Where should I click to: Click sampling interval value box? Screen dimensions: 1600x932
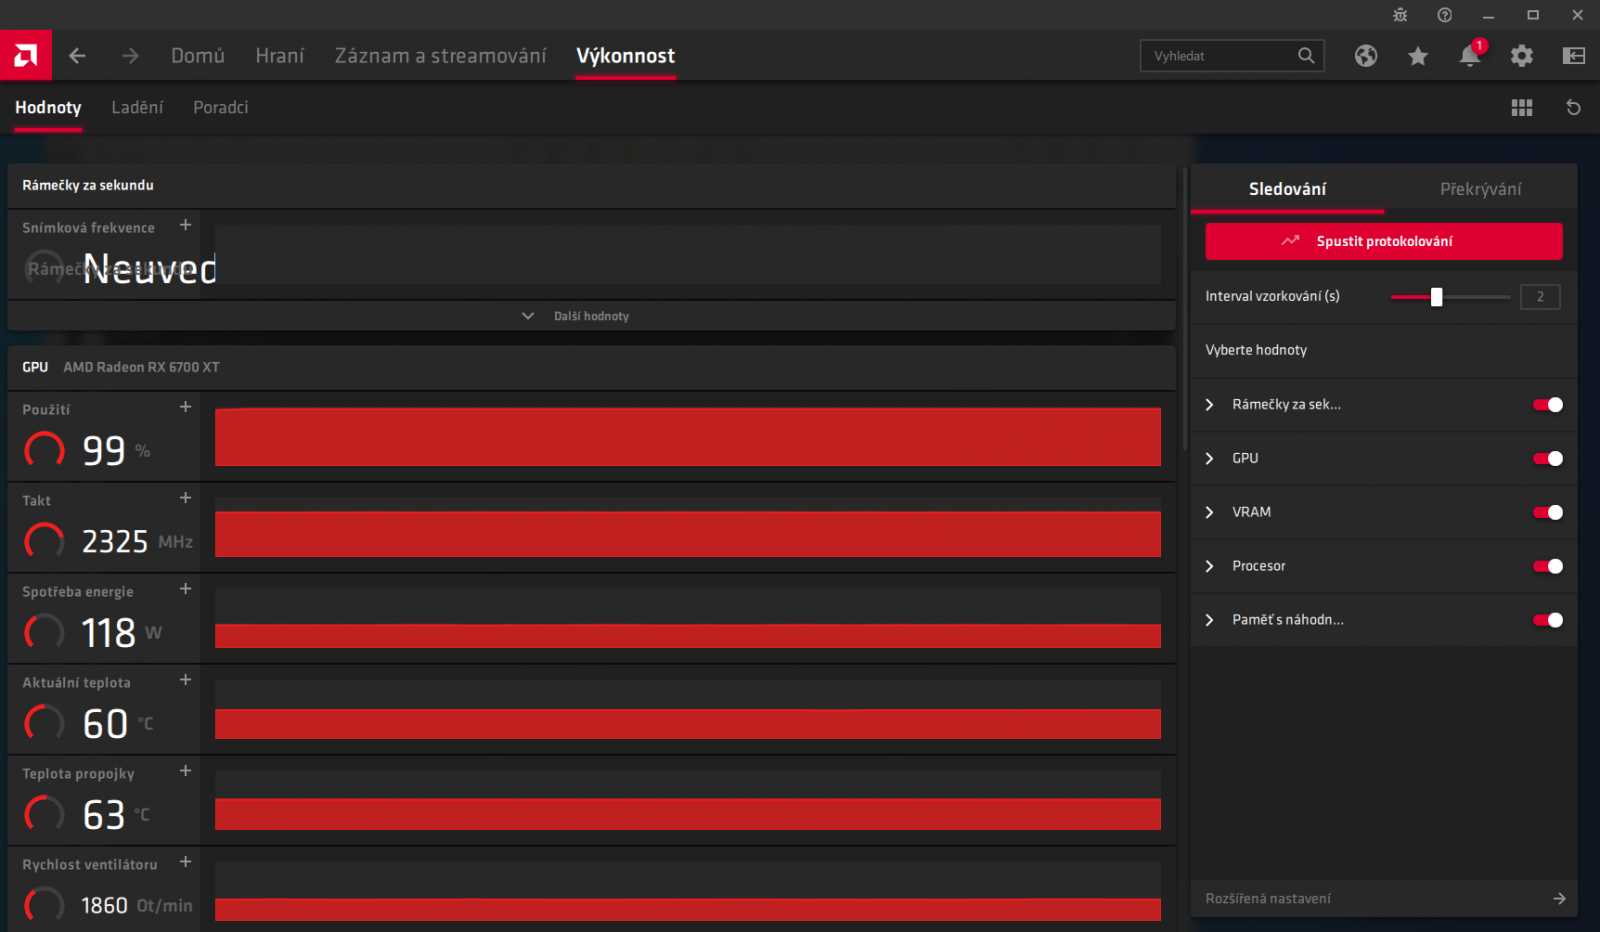pyautogui.click(x=1540, y=297)
